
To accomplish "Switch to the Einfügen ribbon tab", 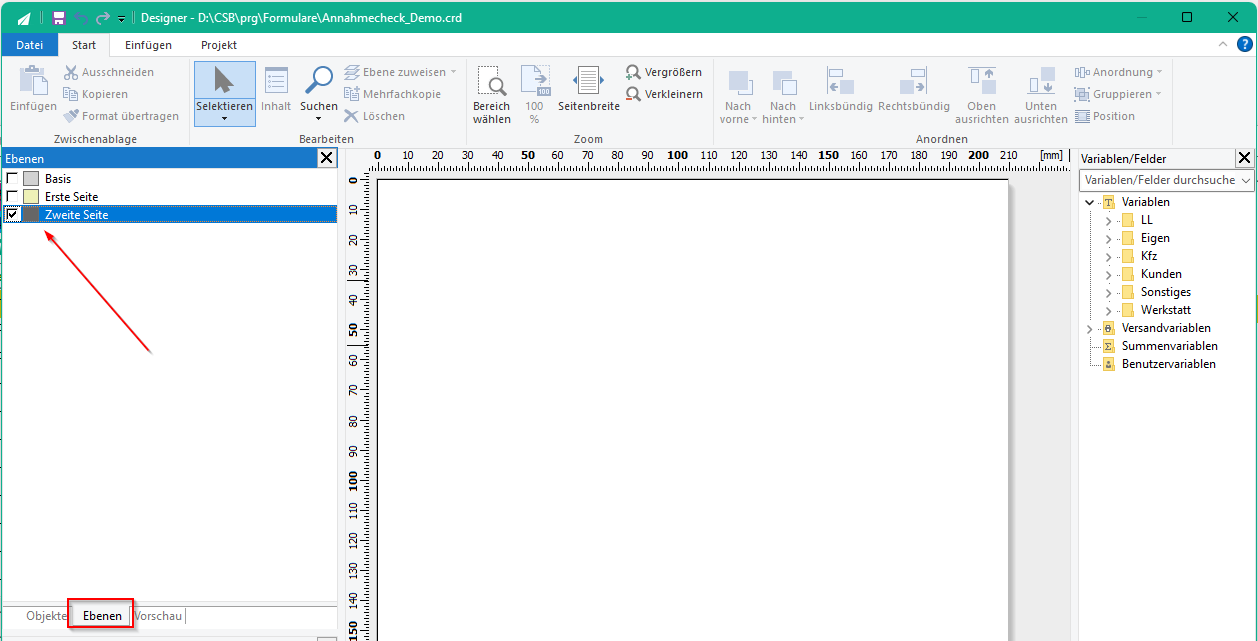I will pos(148,45).
